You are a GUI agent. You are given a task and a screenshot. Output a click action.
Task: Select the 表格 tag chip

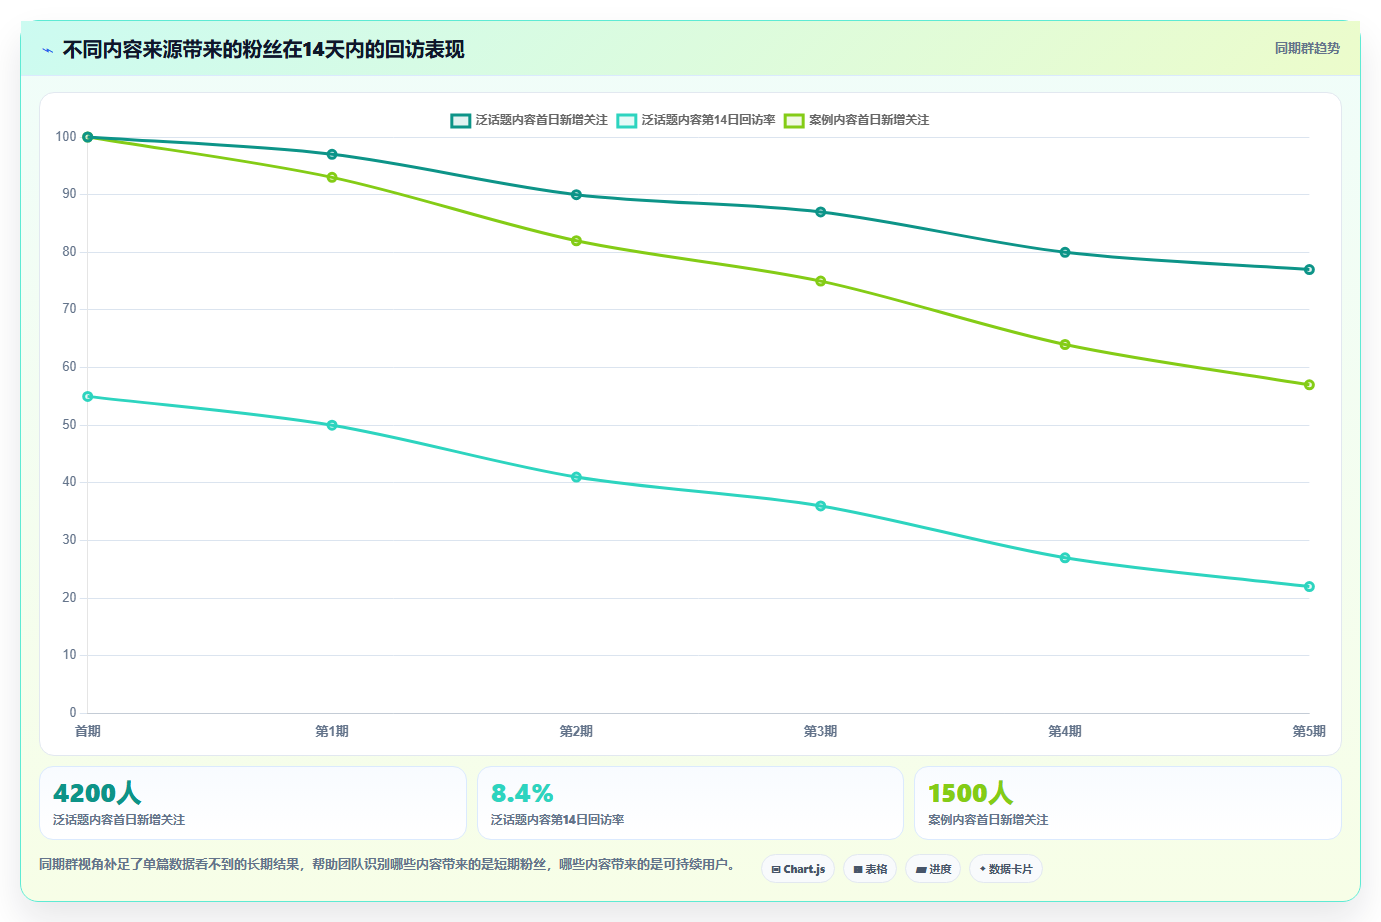point(870,869)
